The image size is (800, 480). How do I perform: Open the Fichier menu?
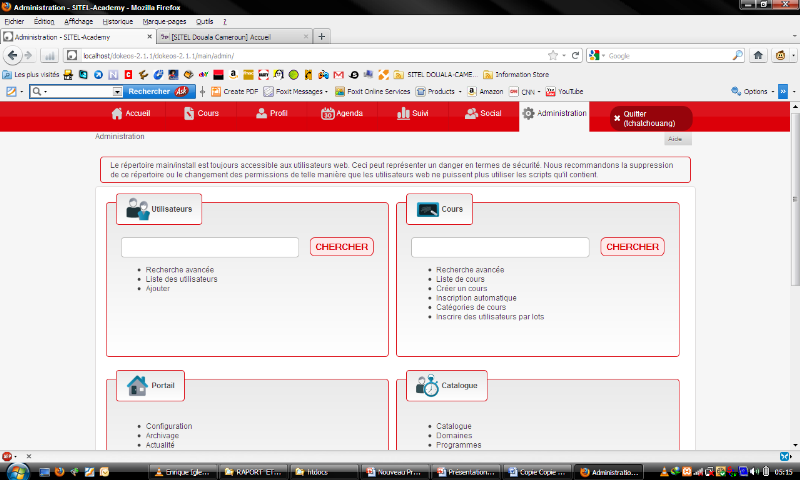pos(14,21)
